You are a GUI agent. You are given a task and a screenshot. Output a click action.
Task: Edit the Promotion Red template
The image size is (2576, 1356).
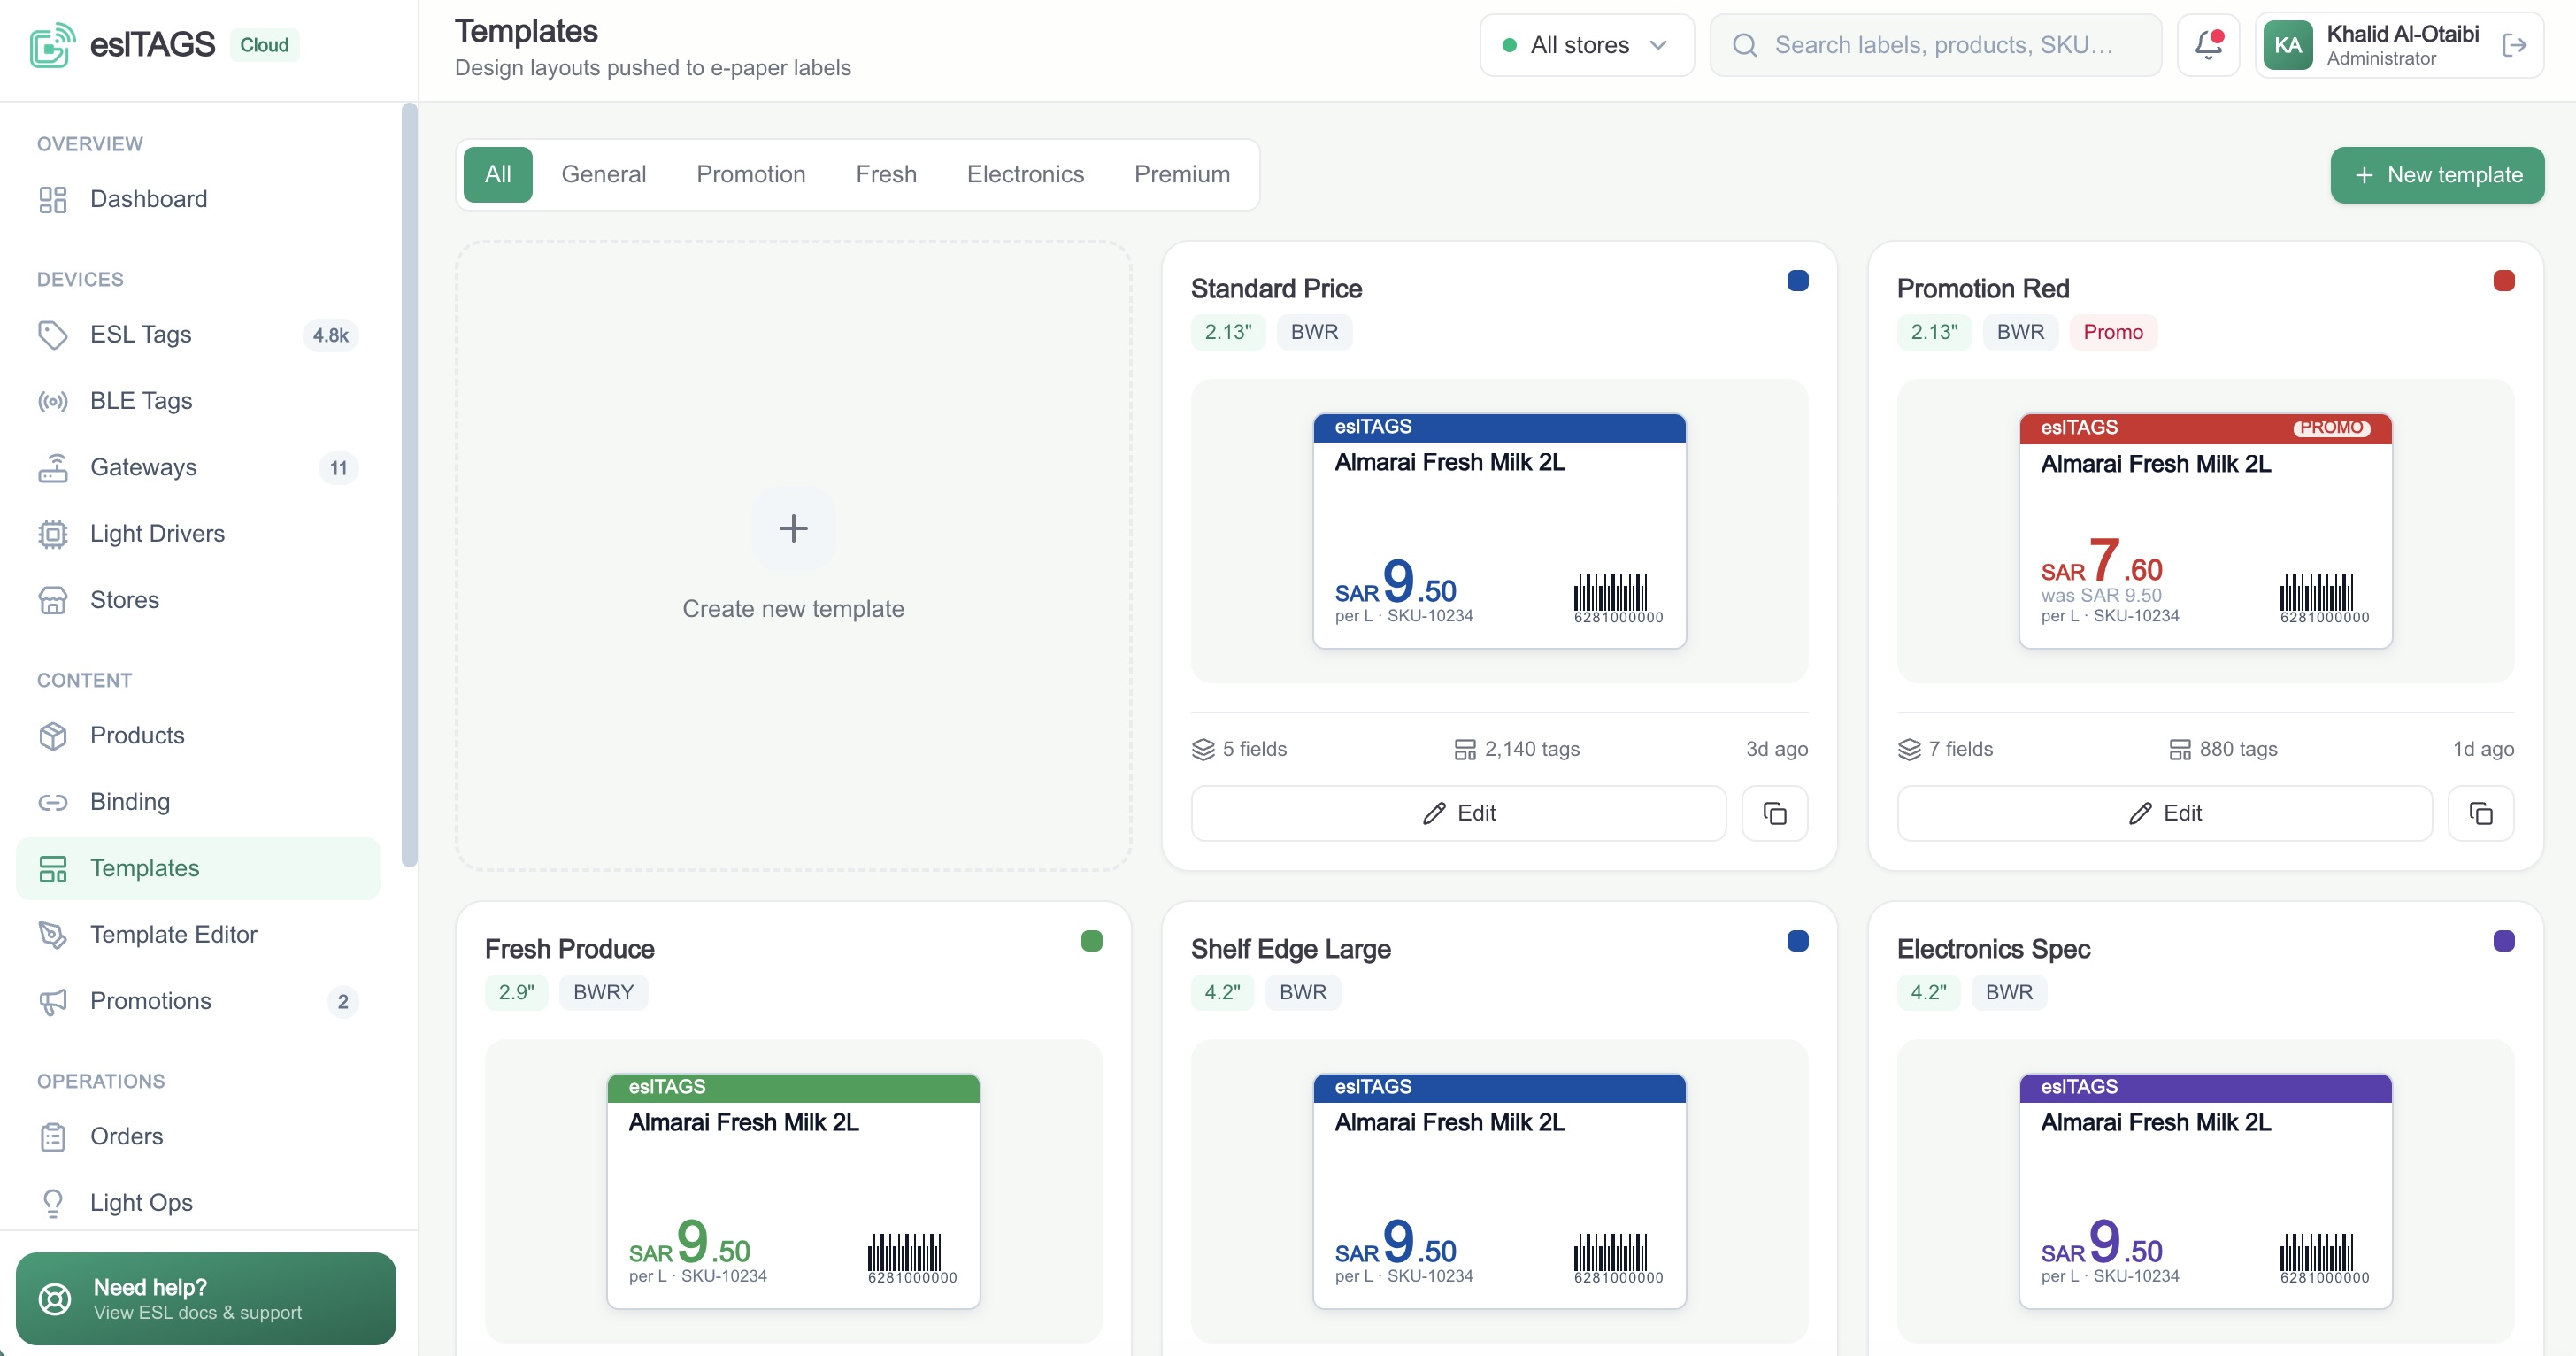point(2164,813)
